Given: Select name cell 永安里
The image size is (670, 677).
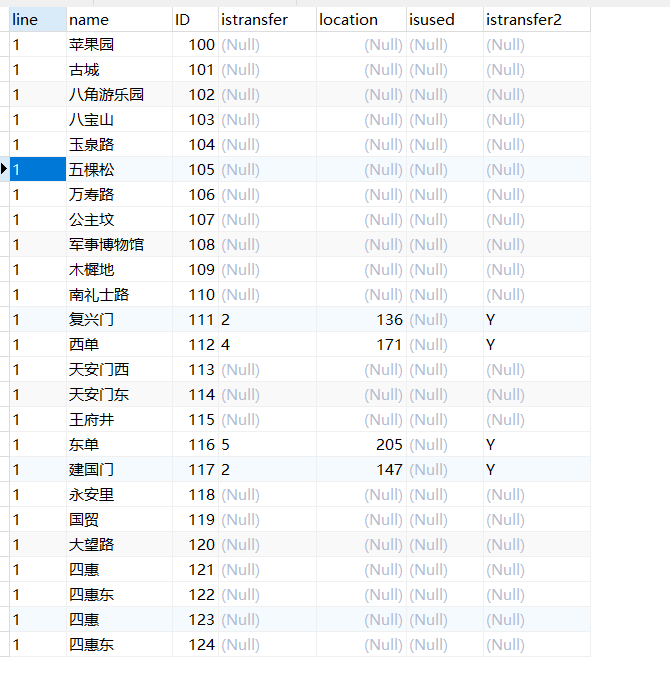Looking at the screenshot, I should tap(119, 495).
